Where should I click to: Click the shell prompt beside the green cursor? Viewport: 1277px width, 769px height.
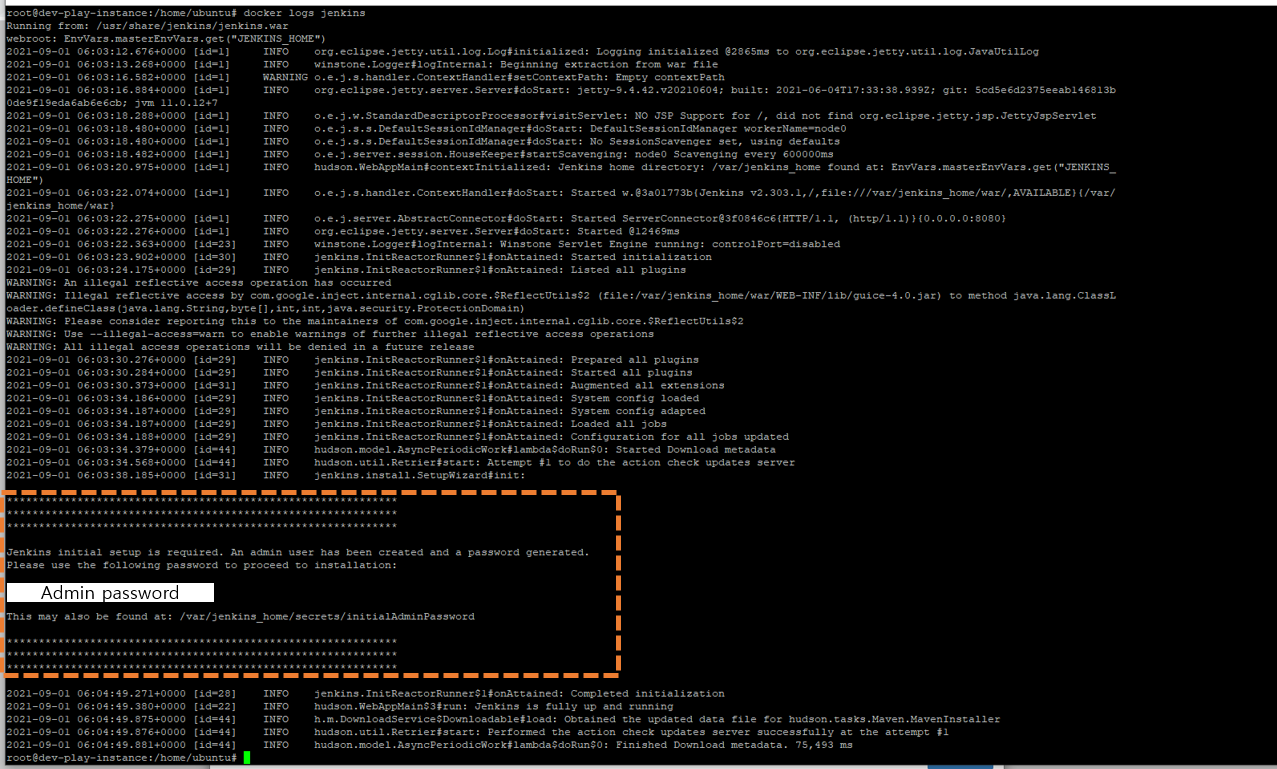point(122,758)
